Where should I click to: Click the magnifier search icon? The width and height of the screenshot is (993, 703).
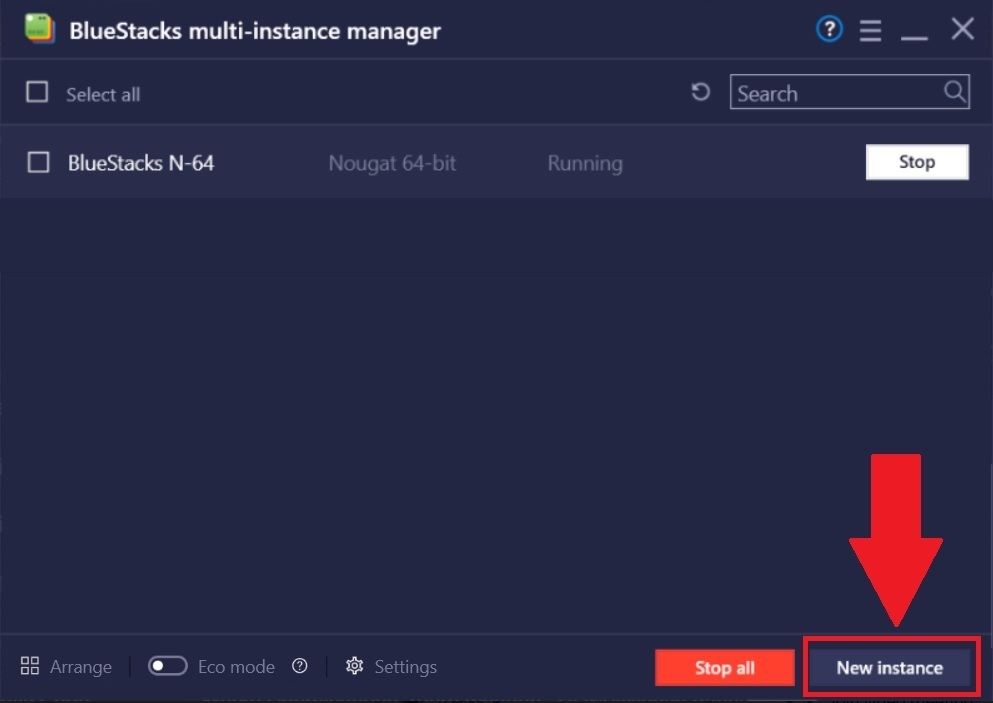click(x=954, y=92)
